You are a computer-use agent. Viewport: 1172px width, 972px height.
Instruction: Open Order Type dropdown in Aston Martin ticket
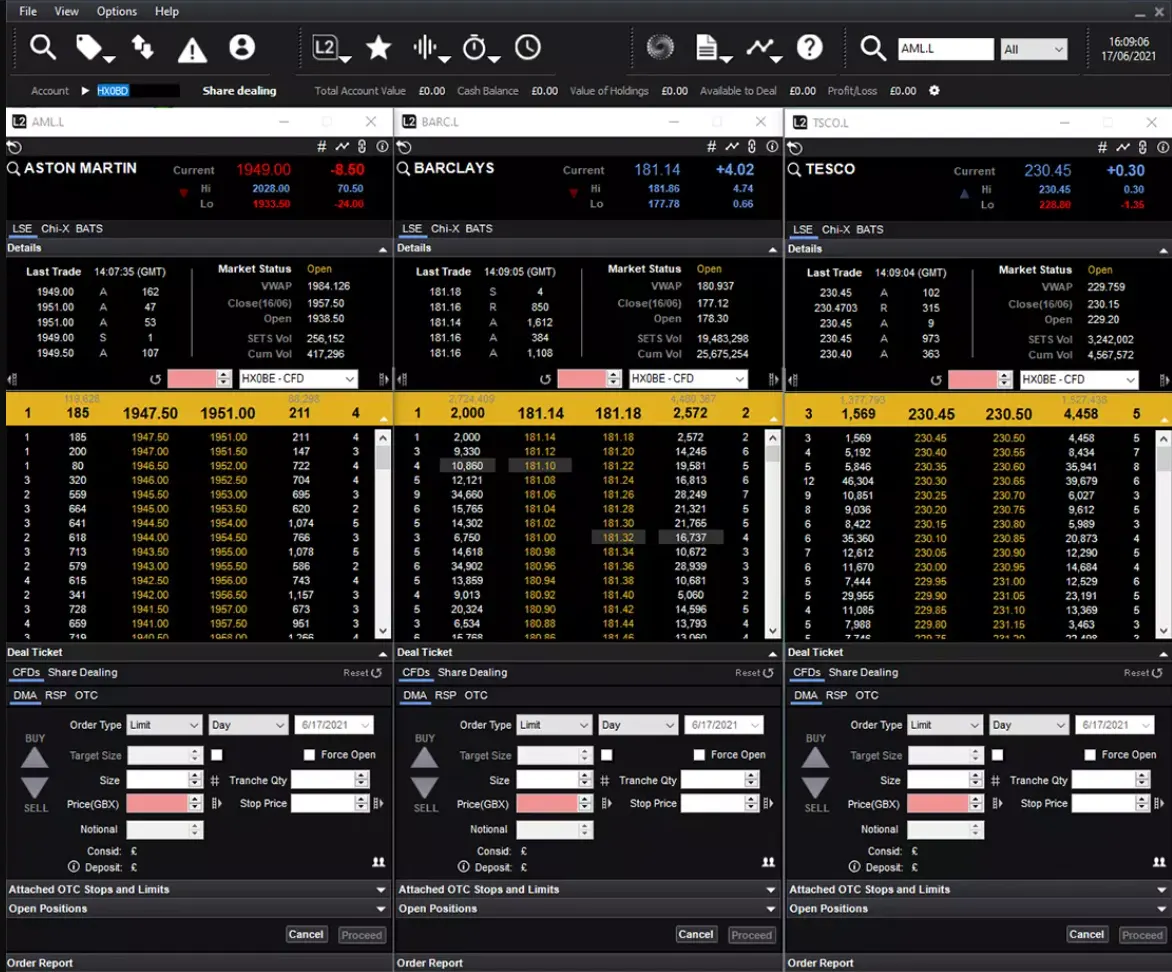coord(164,725)
